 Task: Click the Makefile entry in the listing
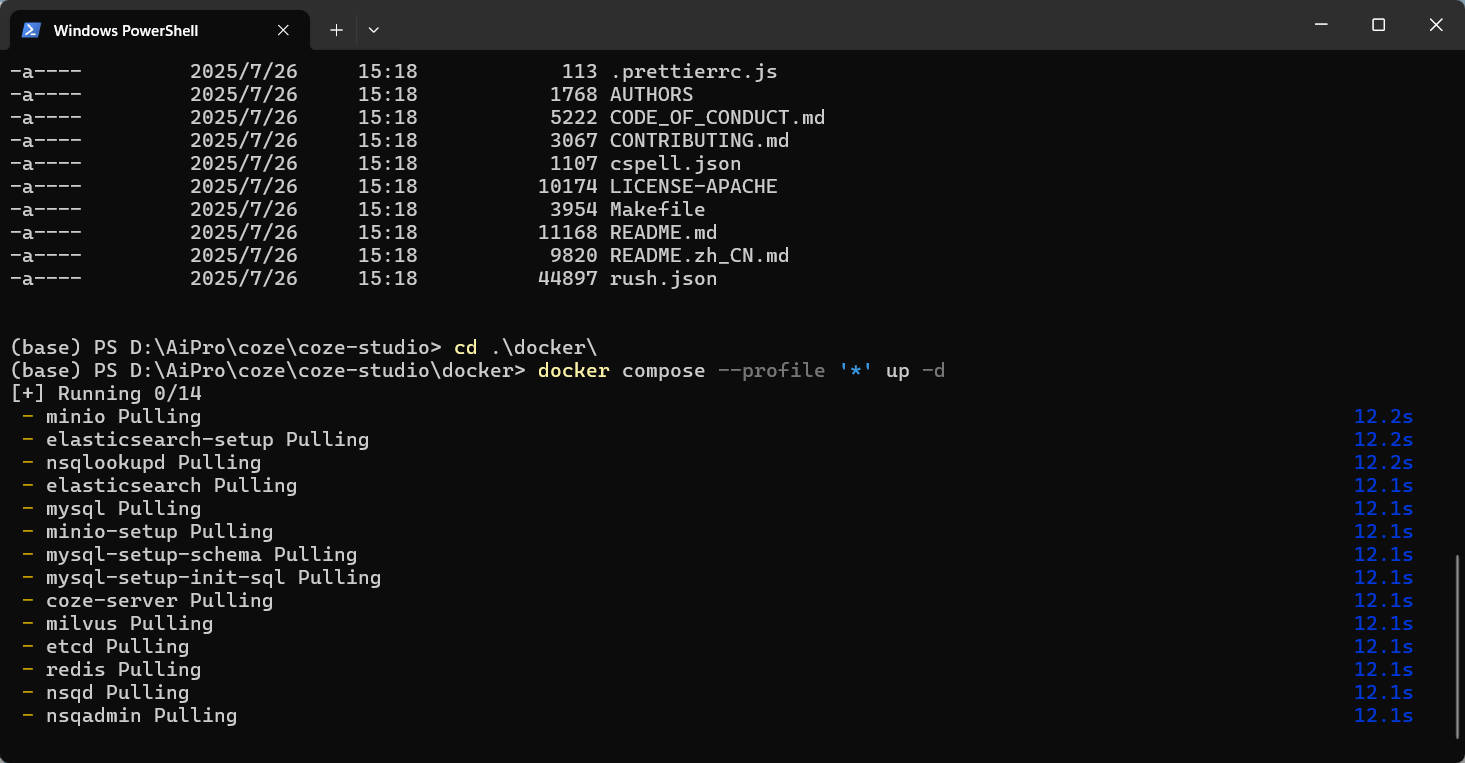click(657, 210)
